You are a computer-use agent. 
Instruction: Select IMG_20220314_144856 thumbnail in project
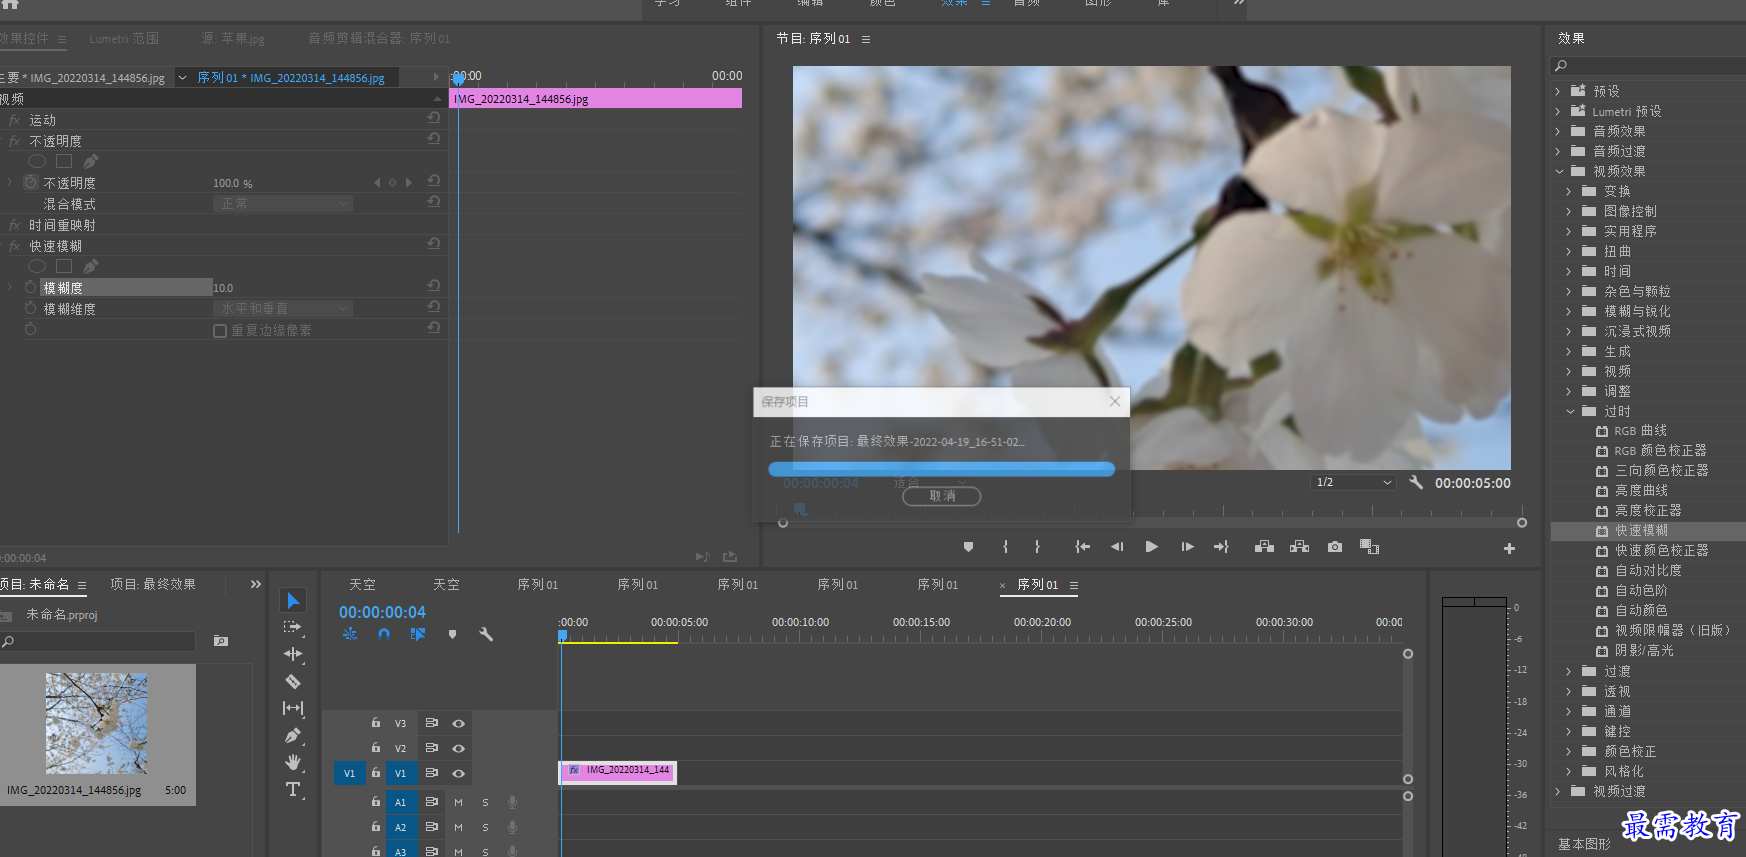click(x=96, y=723)
